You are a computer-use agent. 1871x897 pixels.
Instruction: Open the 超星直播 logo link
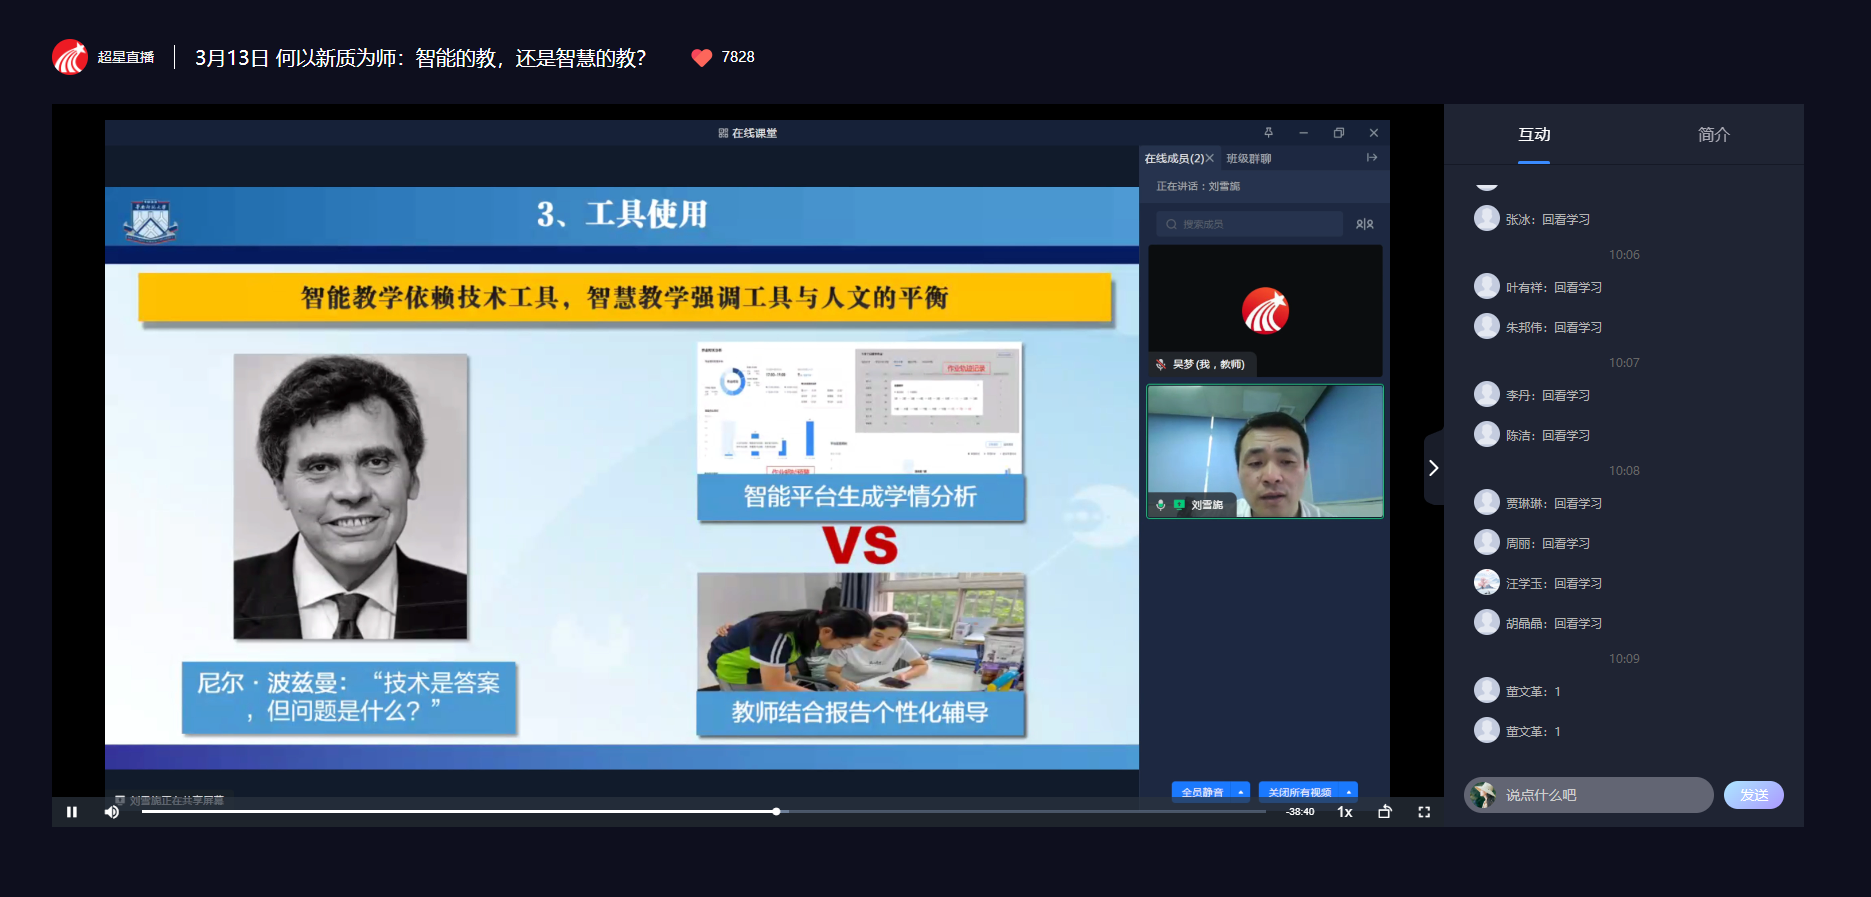[70, 57]
